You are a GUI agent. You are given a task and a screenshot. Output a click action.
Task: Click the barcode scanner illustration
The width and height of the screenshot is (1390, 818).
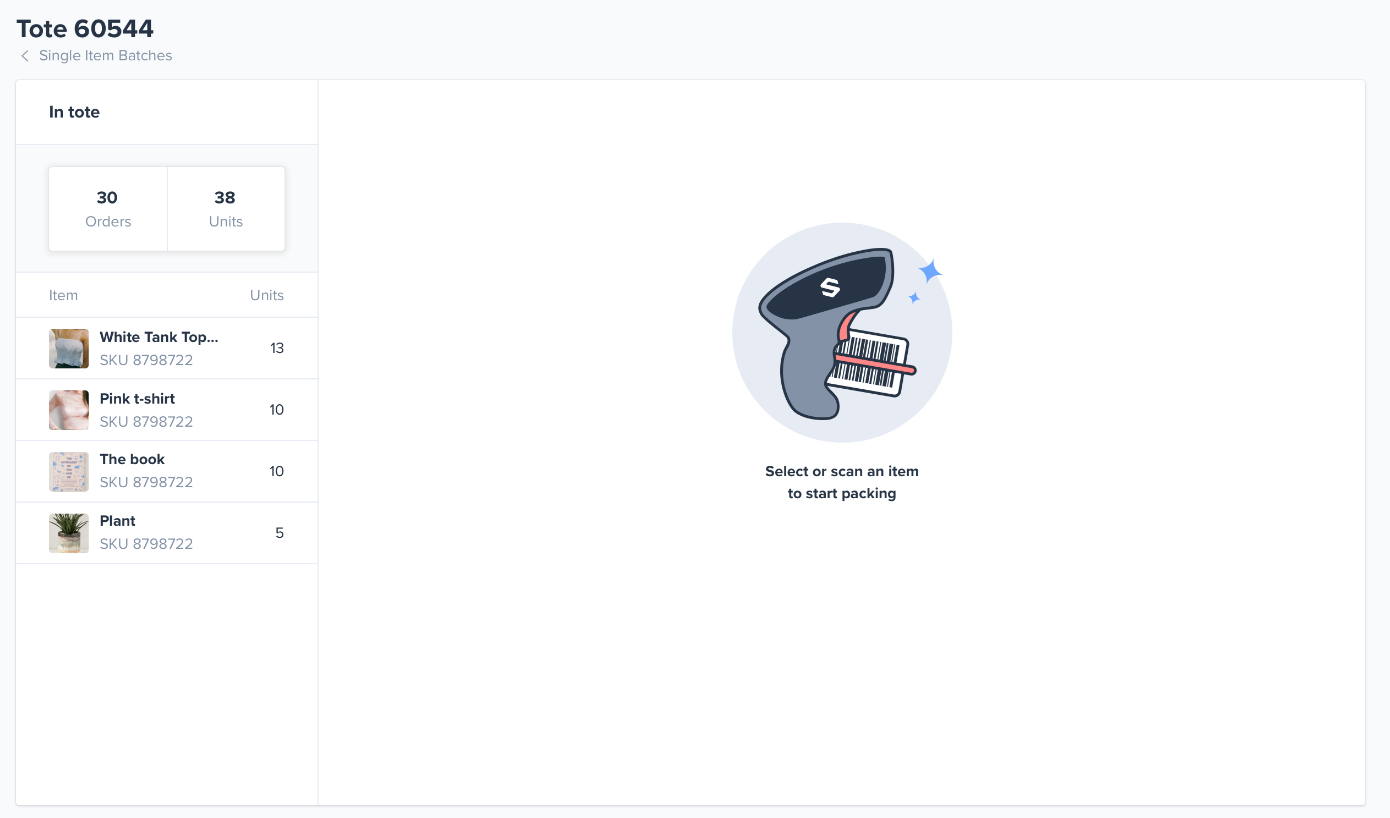click(x=842, y=332)
